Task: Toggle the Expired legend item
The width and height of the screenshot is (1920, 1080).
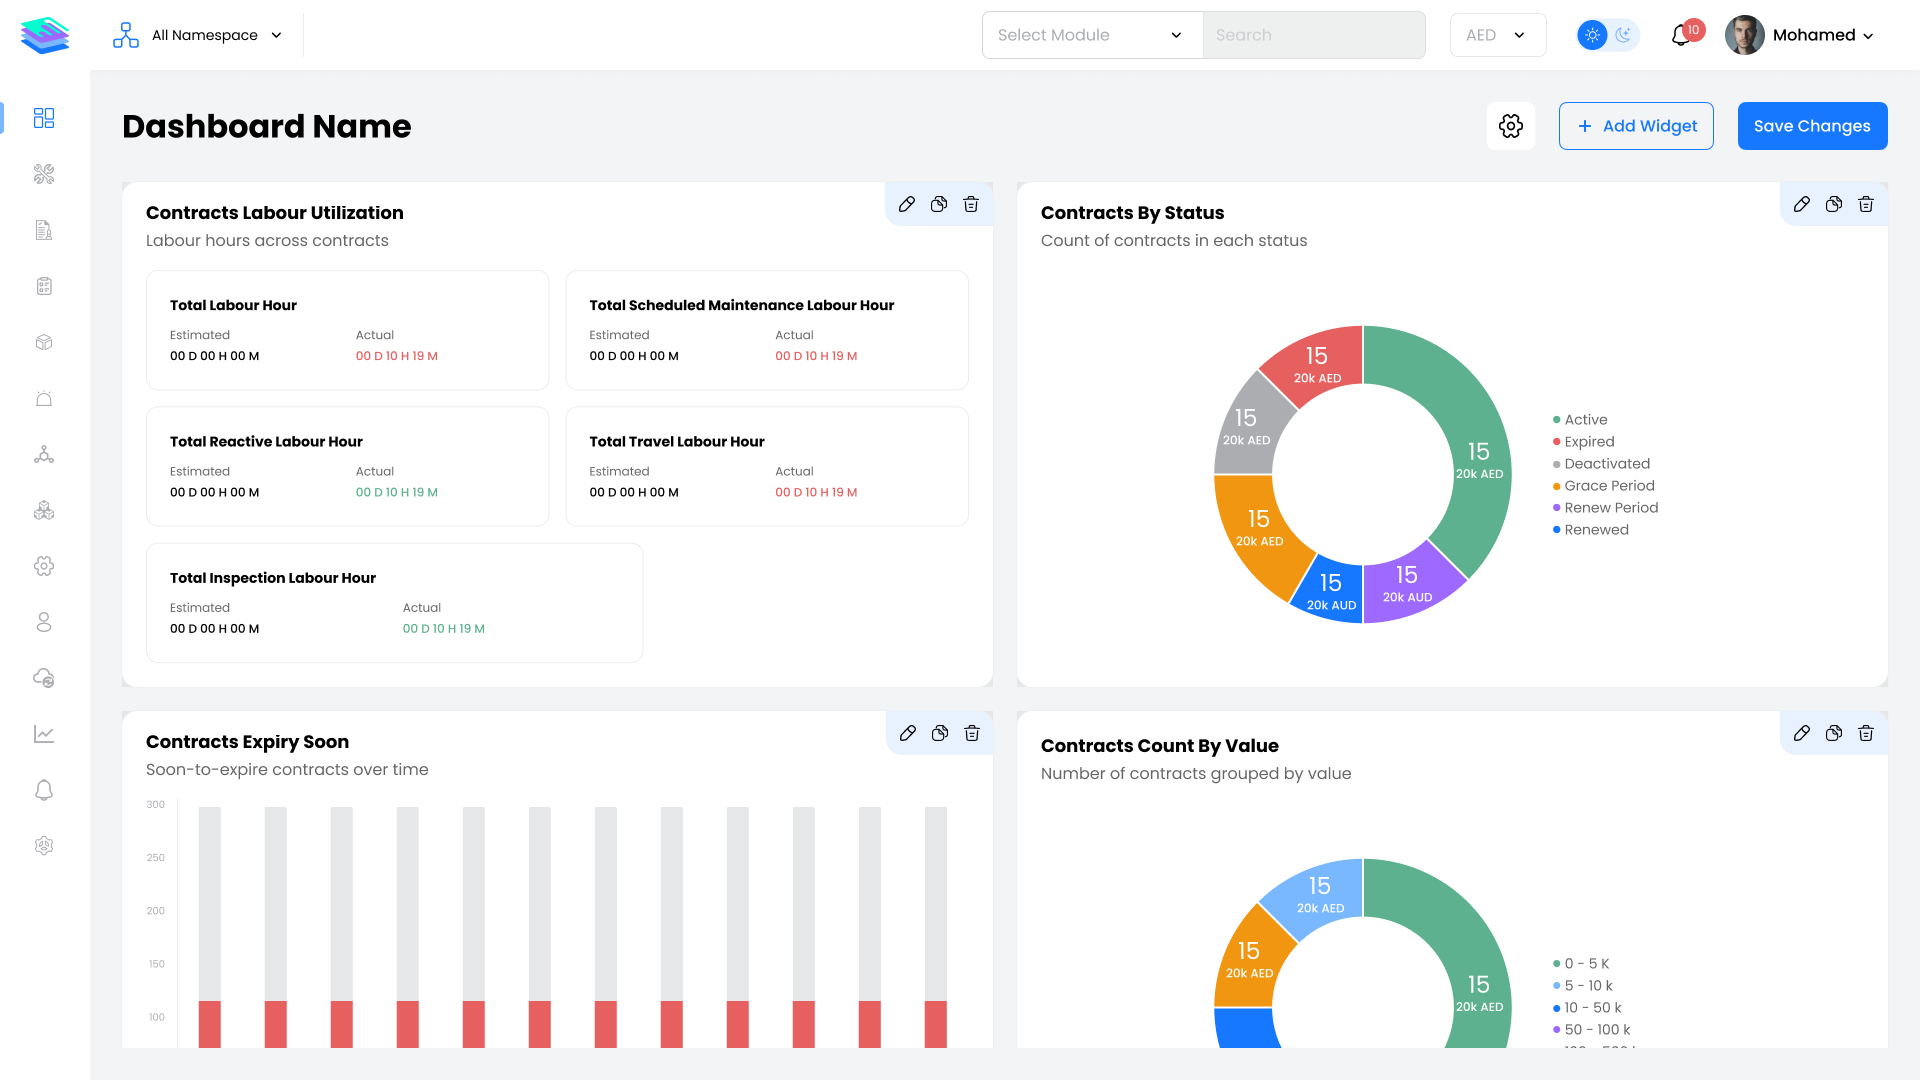Action: pyautogui.click(x=1584, y=442)
